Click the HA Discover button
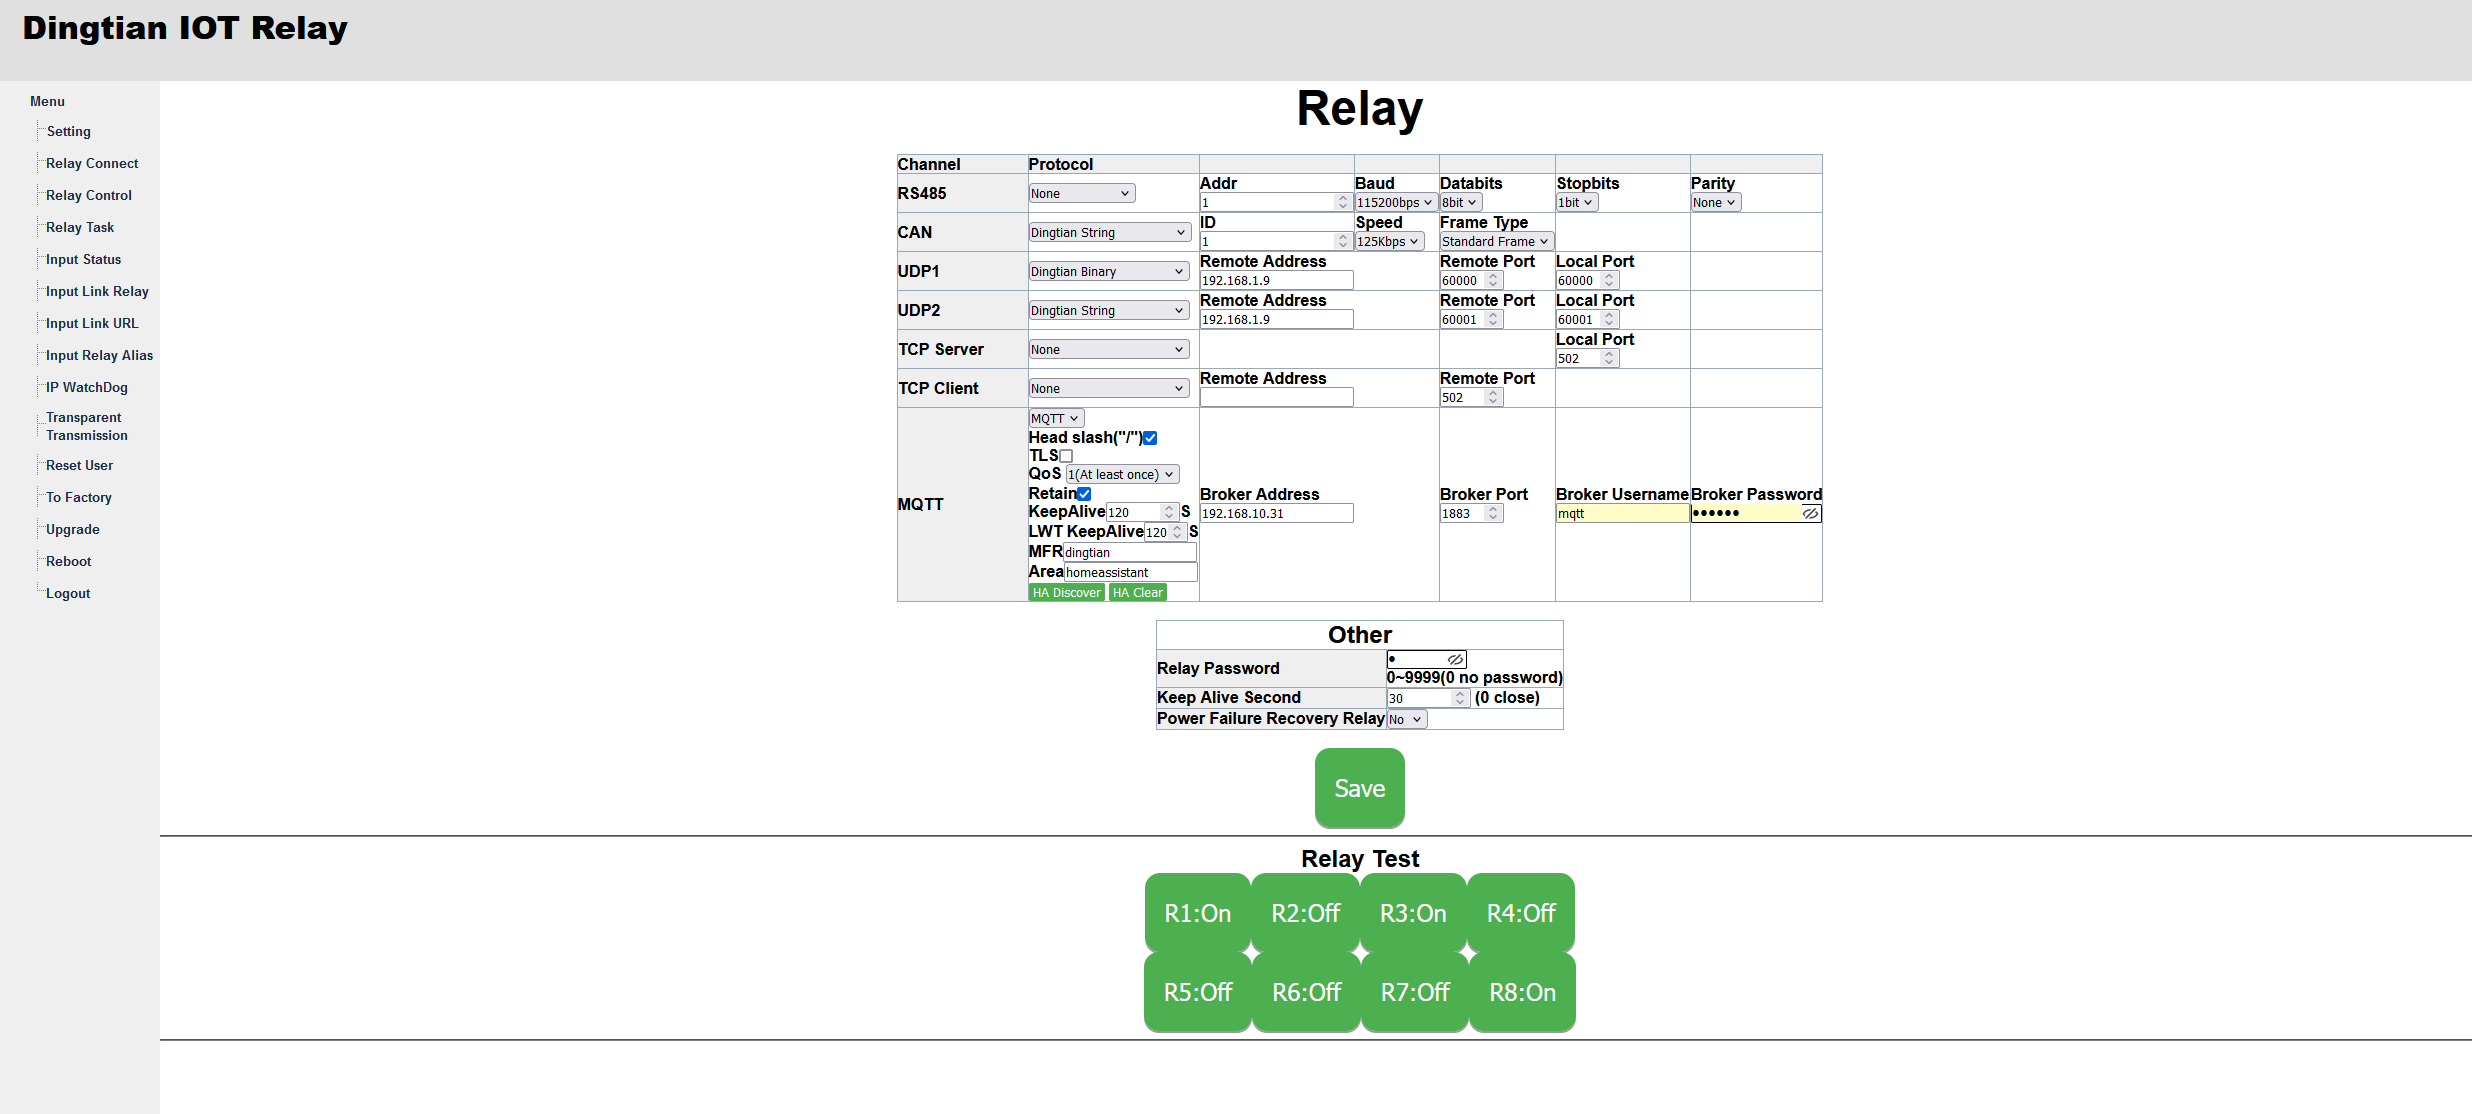The width and height of the screenshot is (2472, 1114). tap(1066, 592)
